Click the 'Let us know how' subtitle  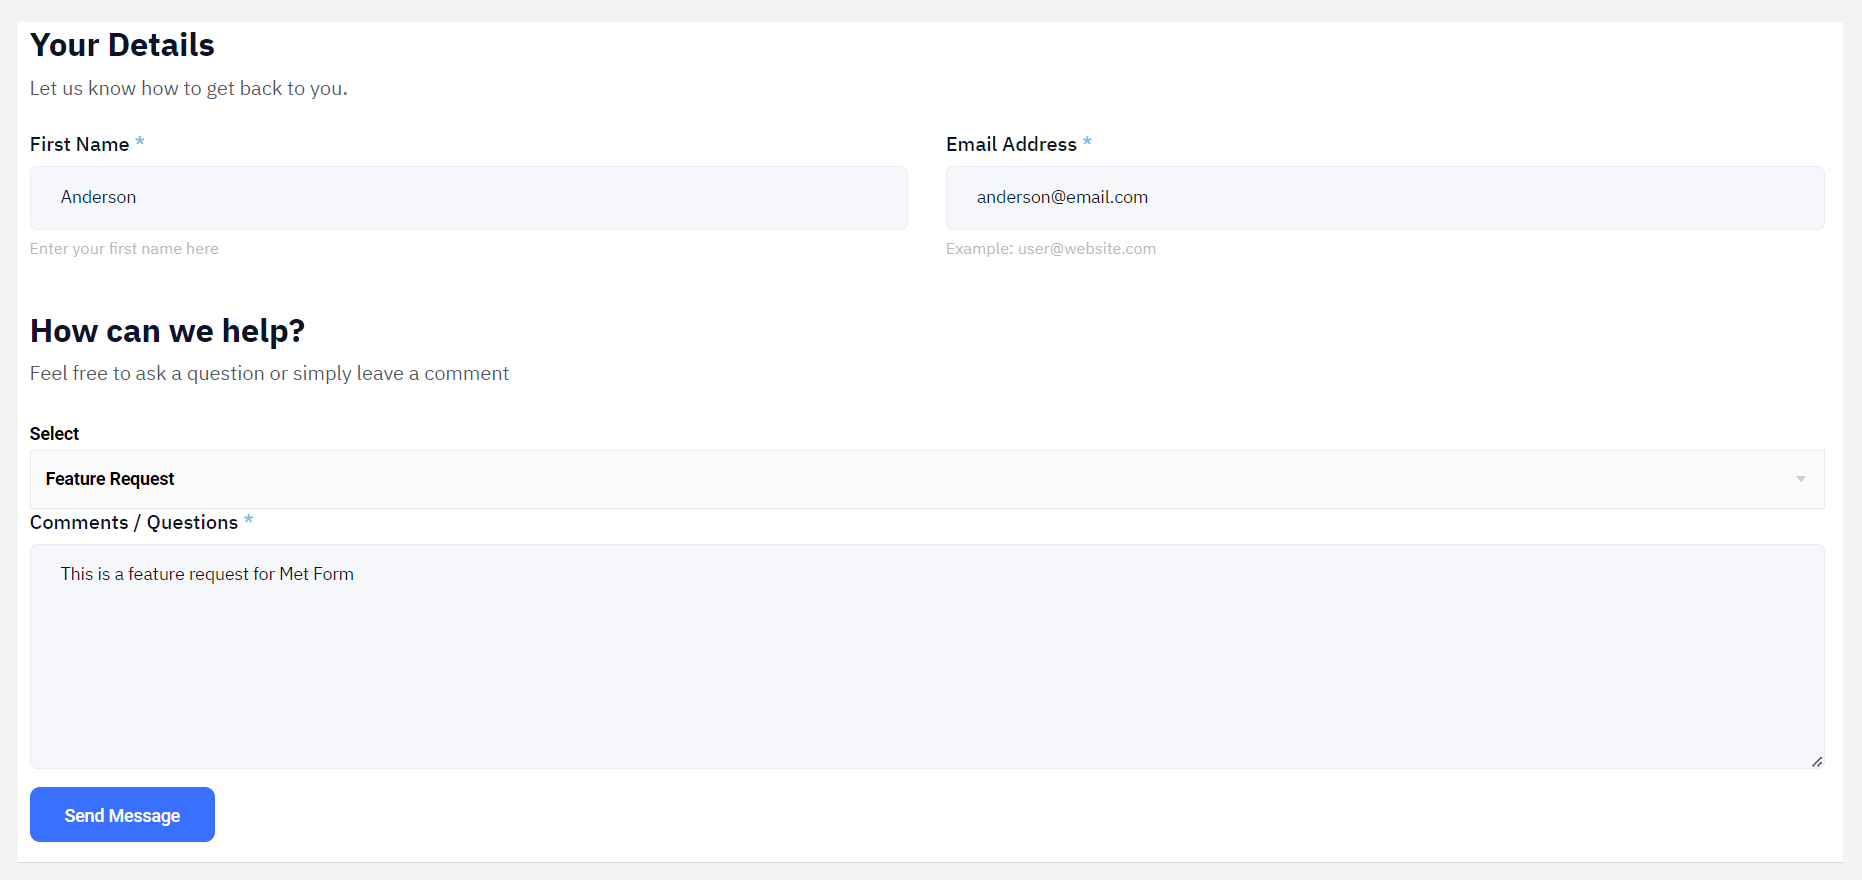click(188, 88)
